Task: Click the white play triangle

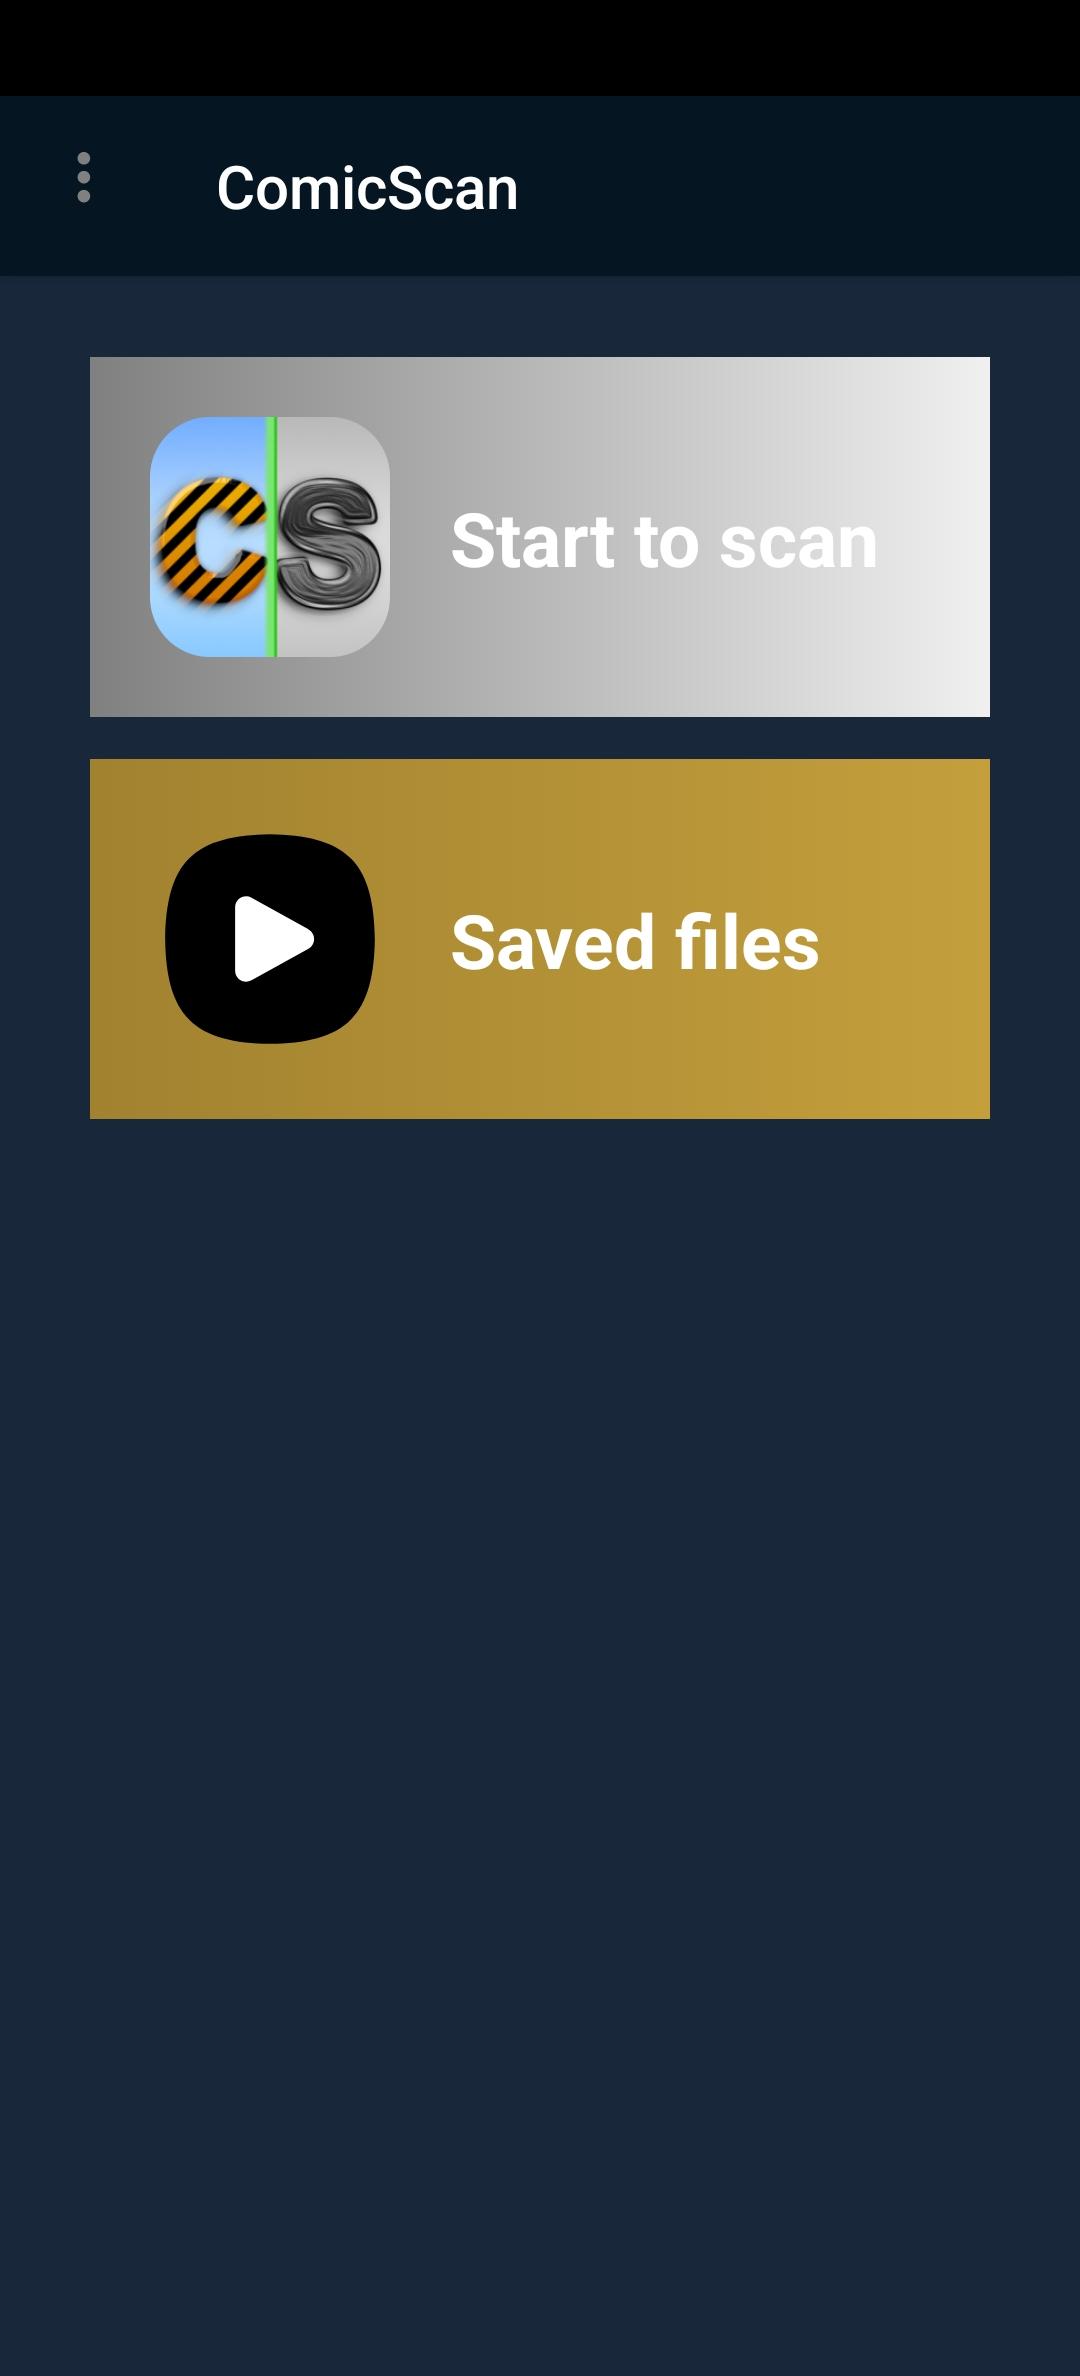Action: (274, 939)
